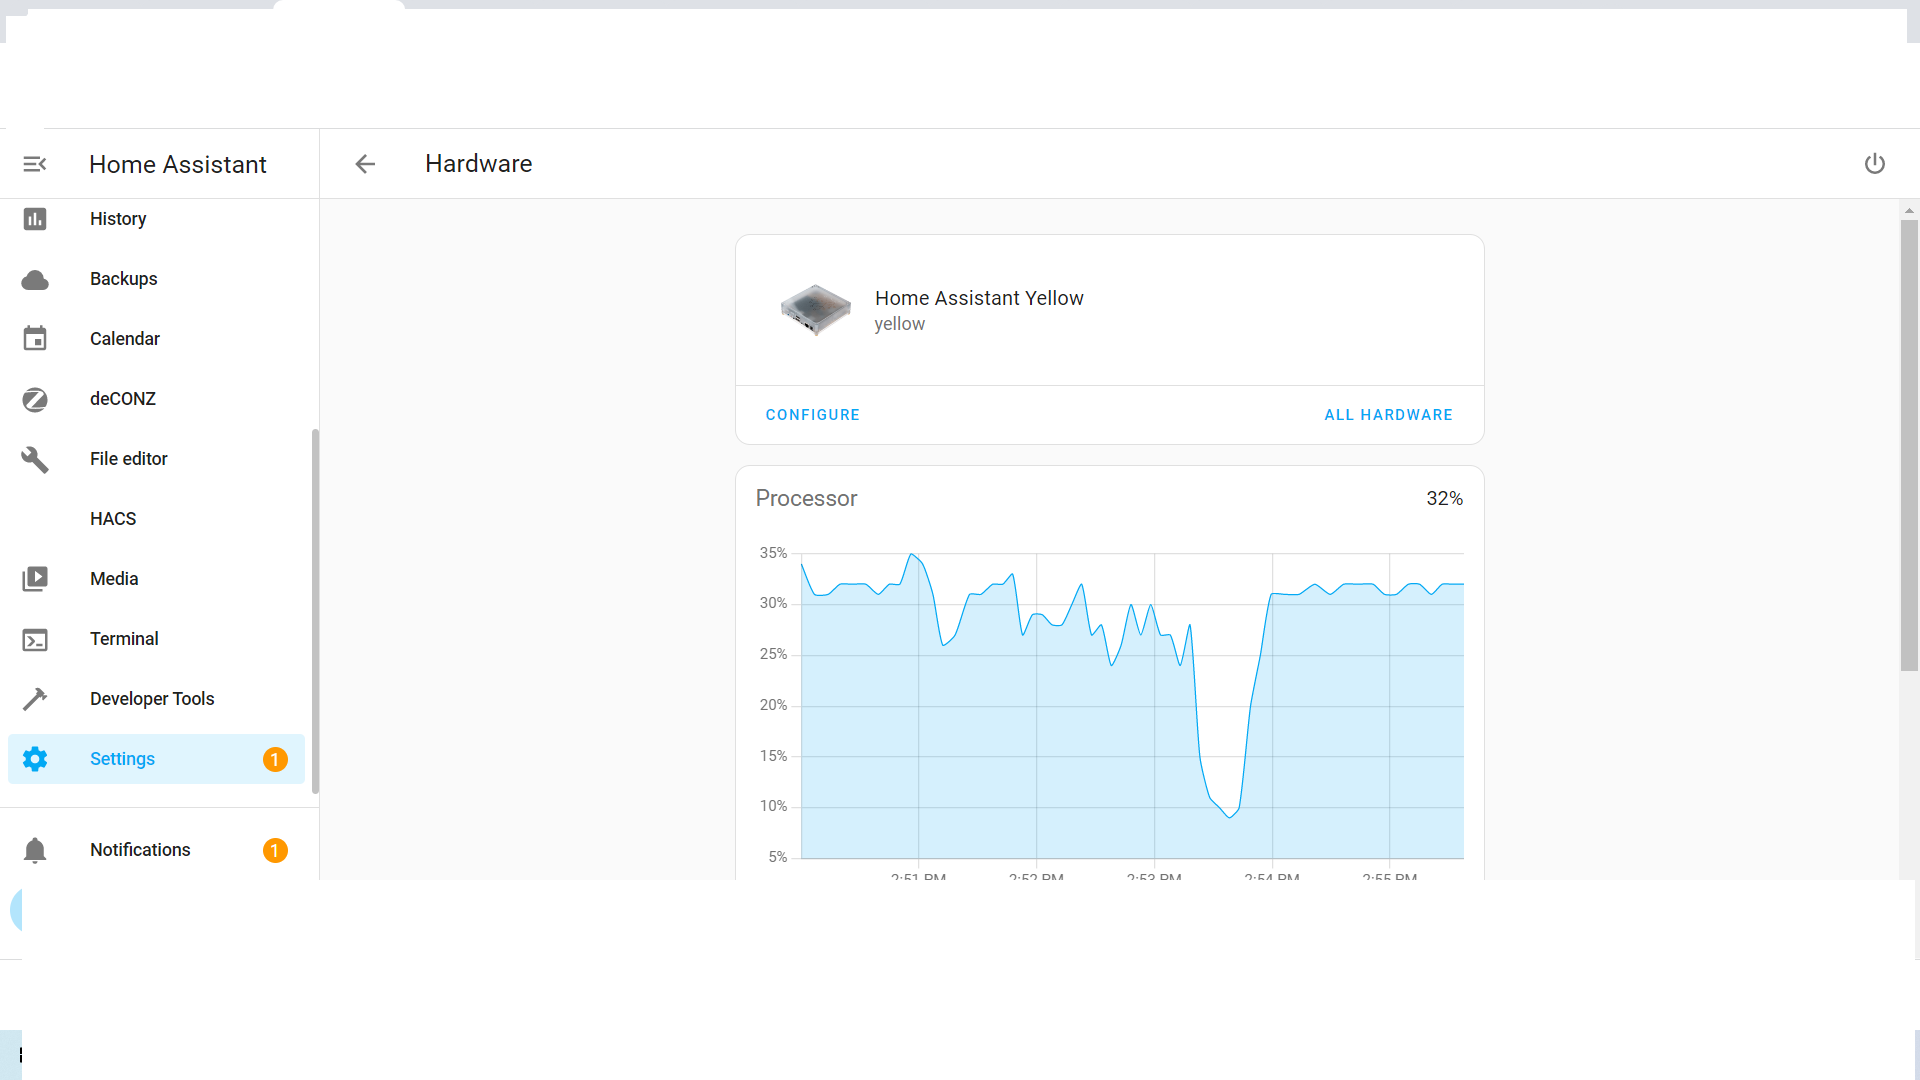Screen dimensions: 1920x1080
Task: Click the Home Assistant Yellow device thumbnail
Action: tap(815, 310)
